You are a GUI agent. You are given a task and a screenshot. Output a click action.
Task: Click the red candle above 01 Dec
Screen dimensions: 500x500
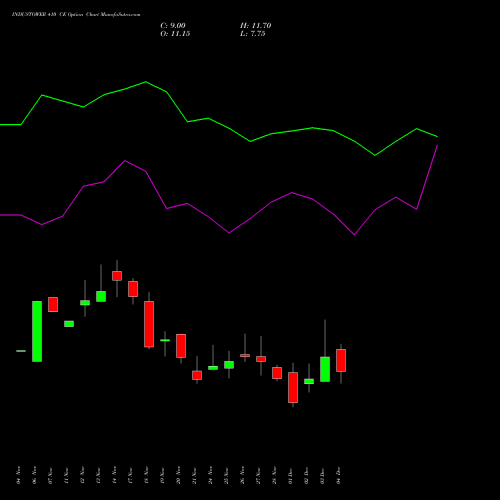(x=293, y=387)
